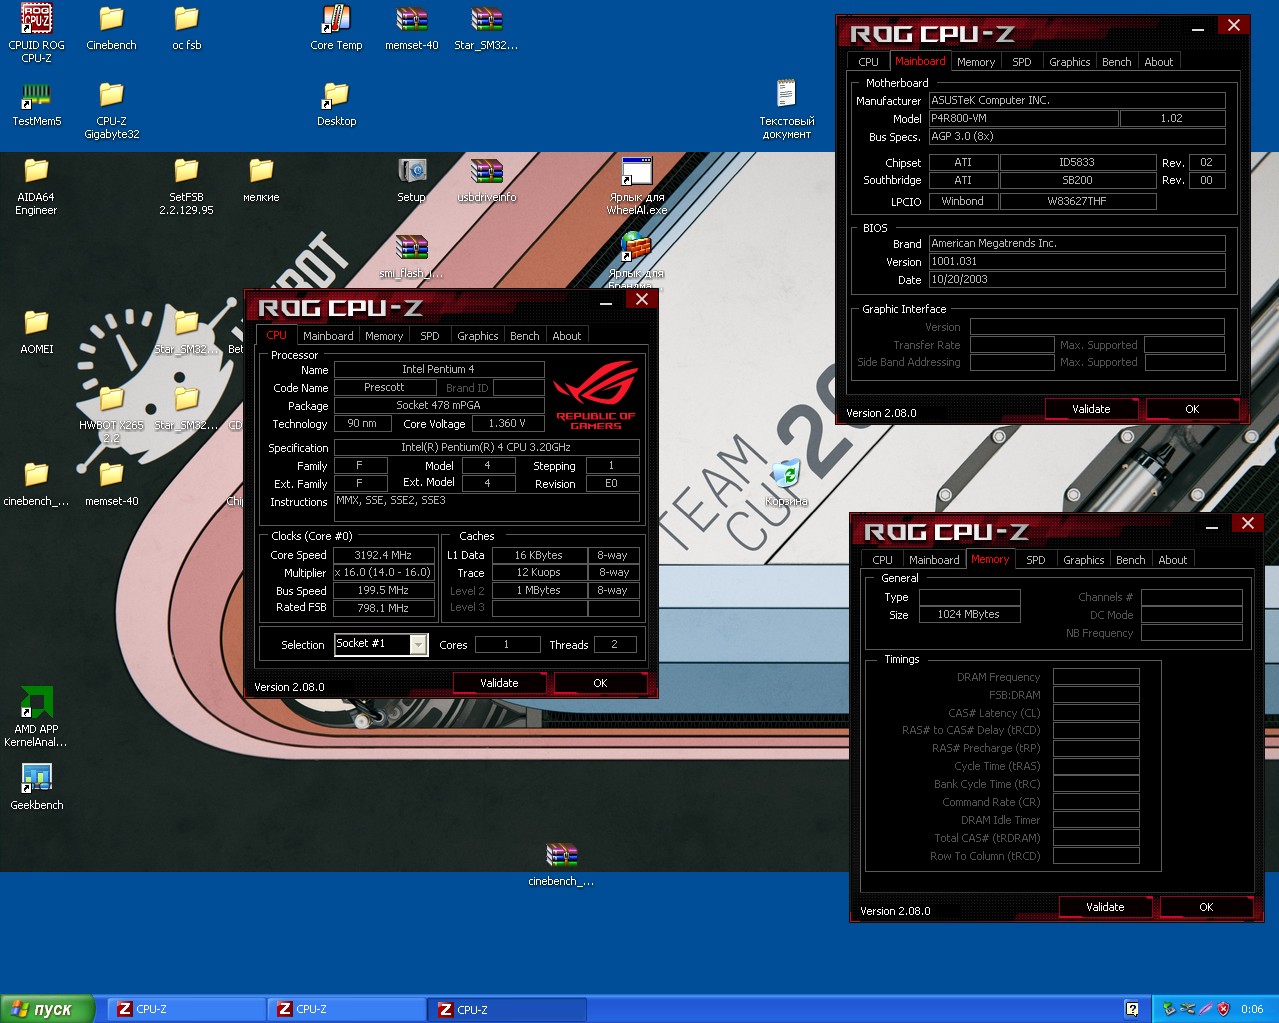The image size is (1279, 1023).
Task: Open the SPD tab in the Timings window
Action: [1036, 560]
